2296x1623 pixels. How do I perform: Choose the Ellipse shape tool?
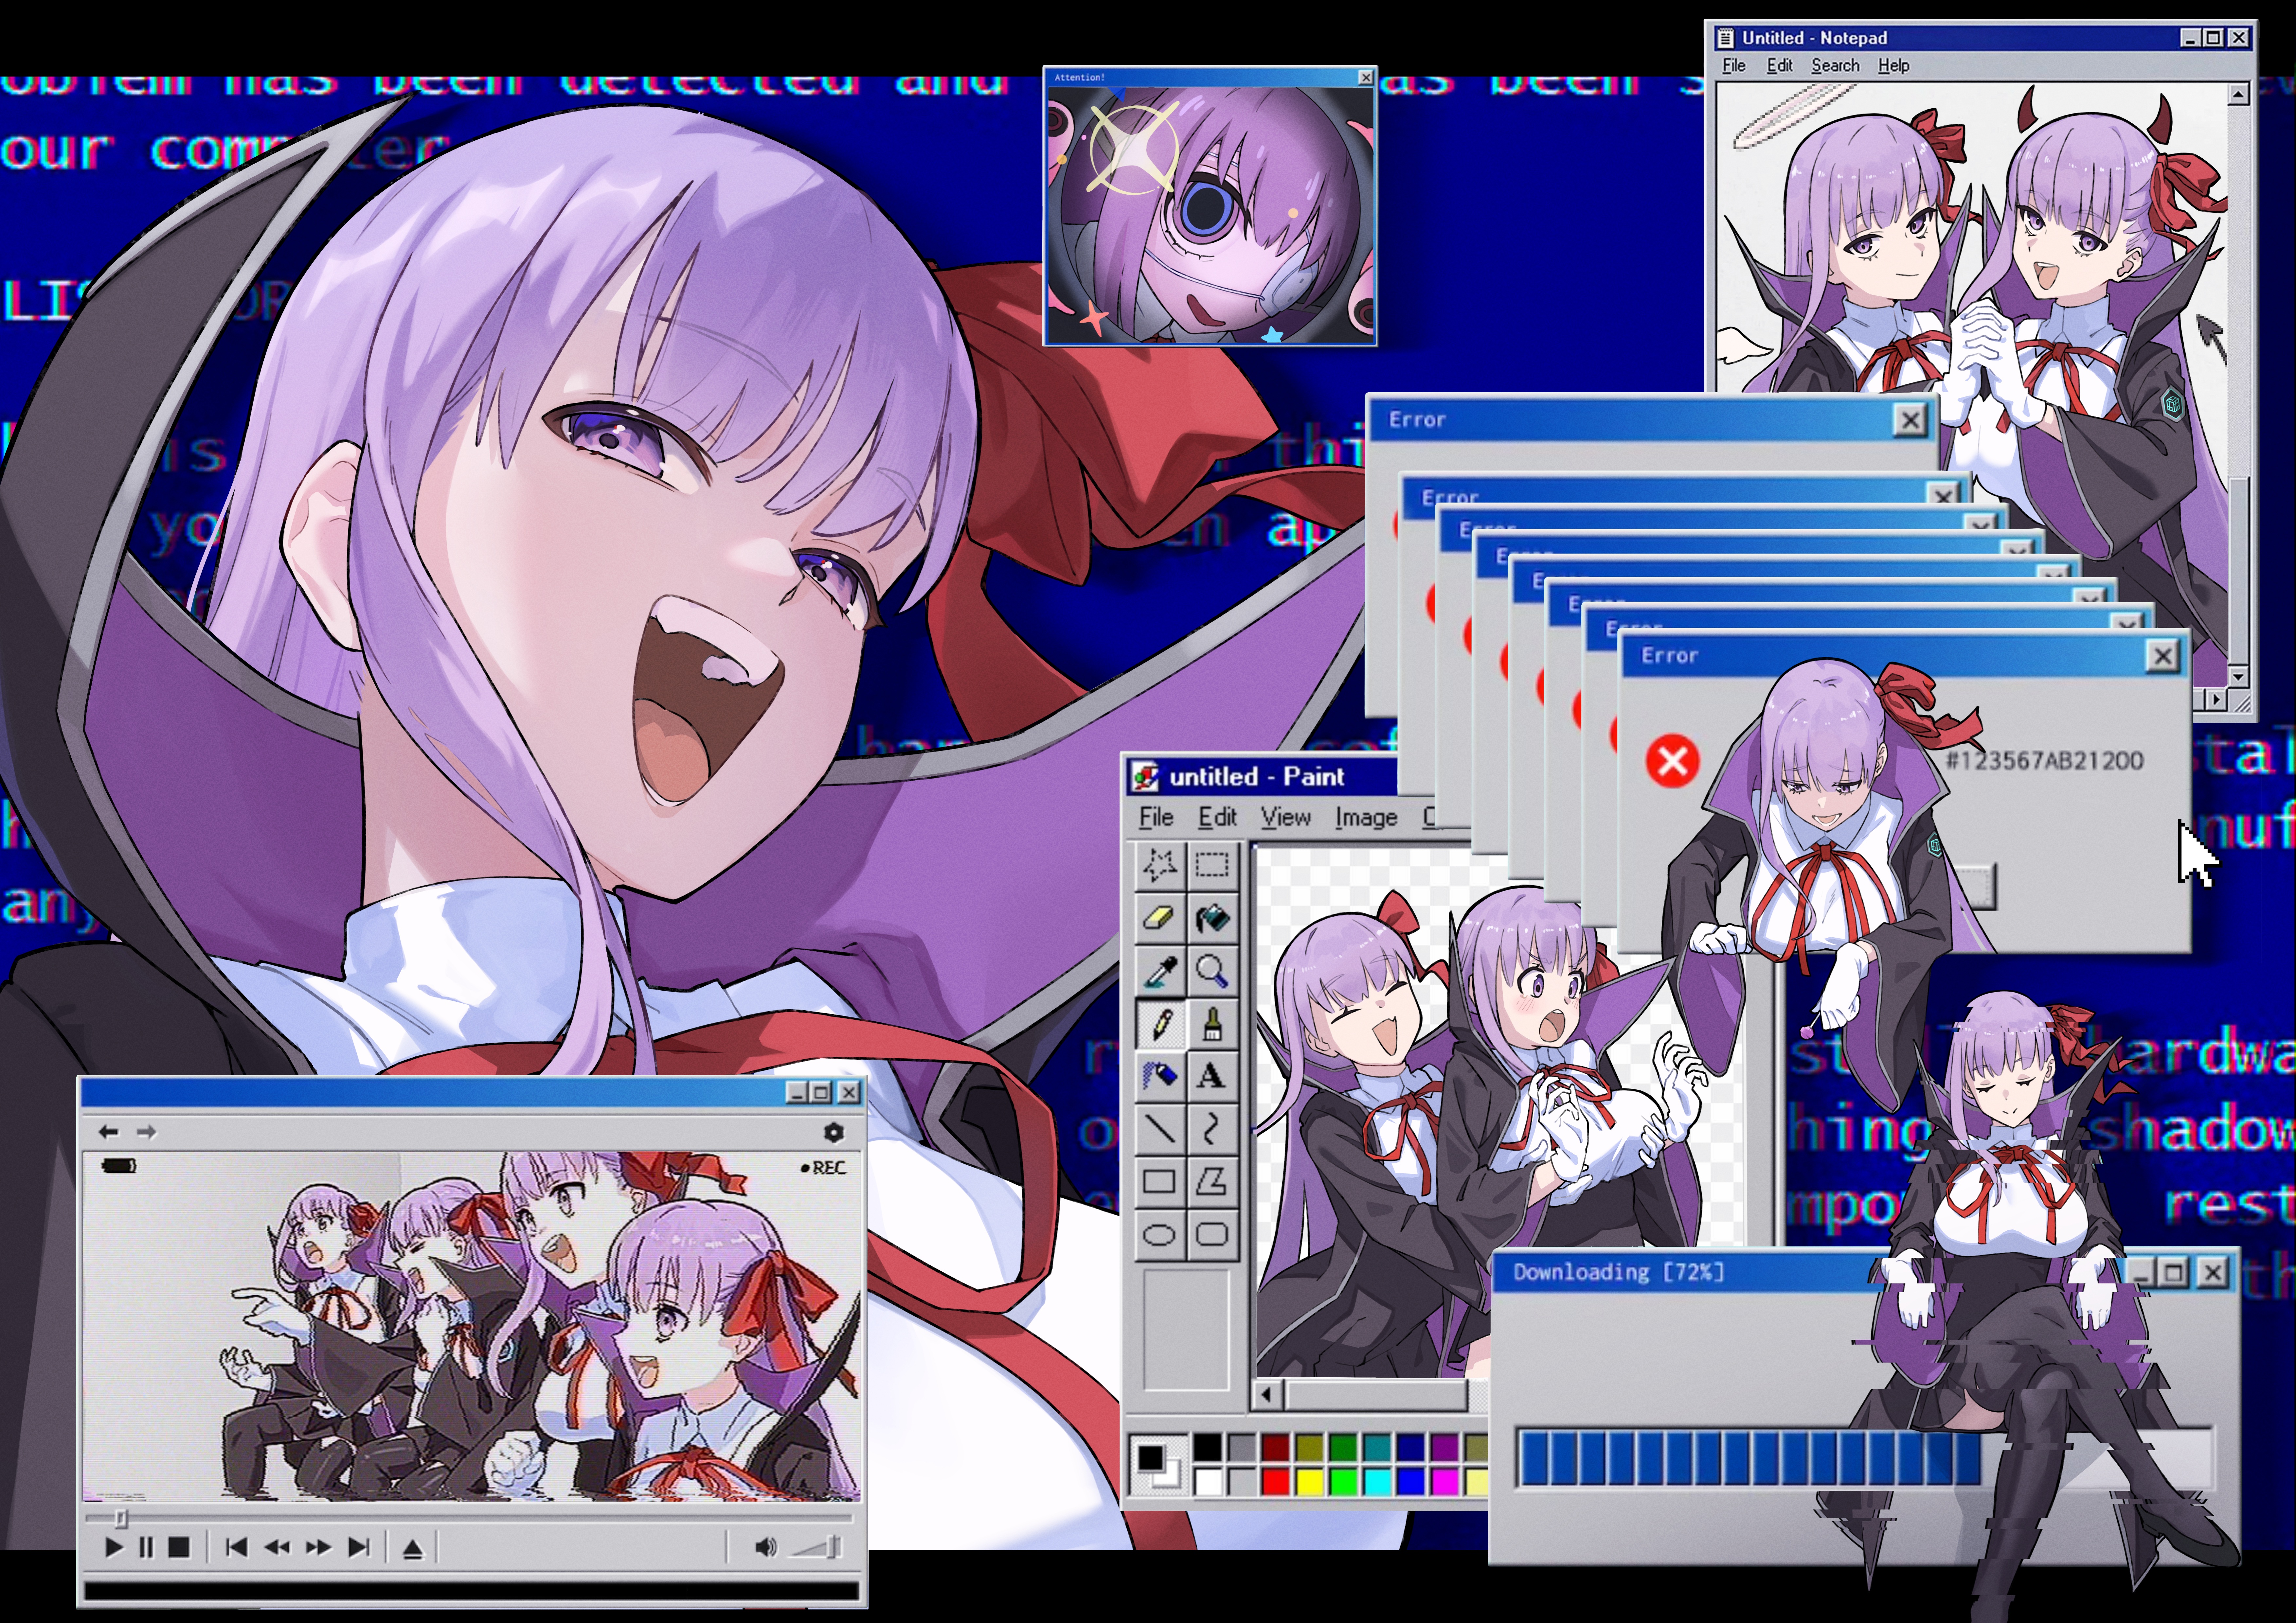[x=1159, y=1234]
